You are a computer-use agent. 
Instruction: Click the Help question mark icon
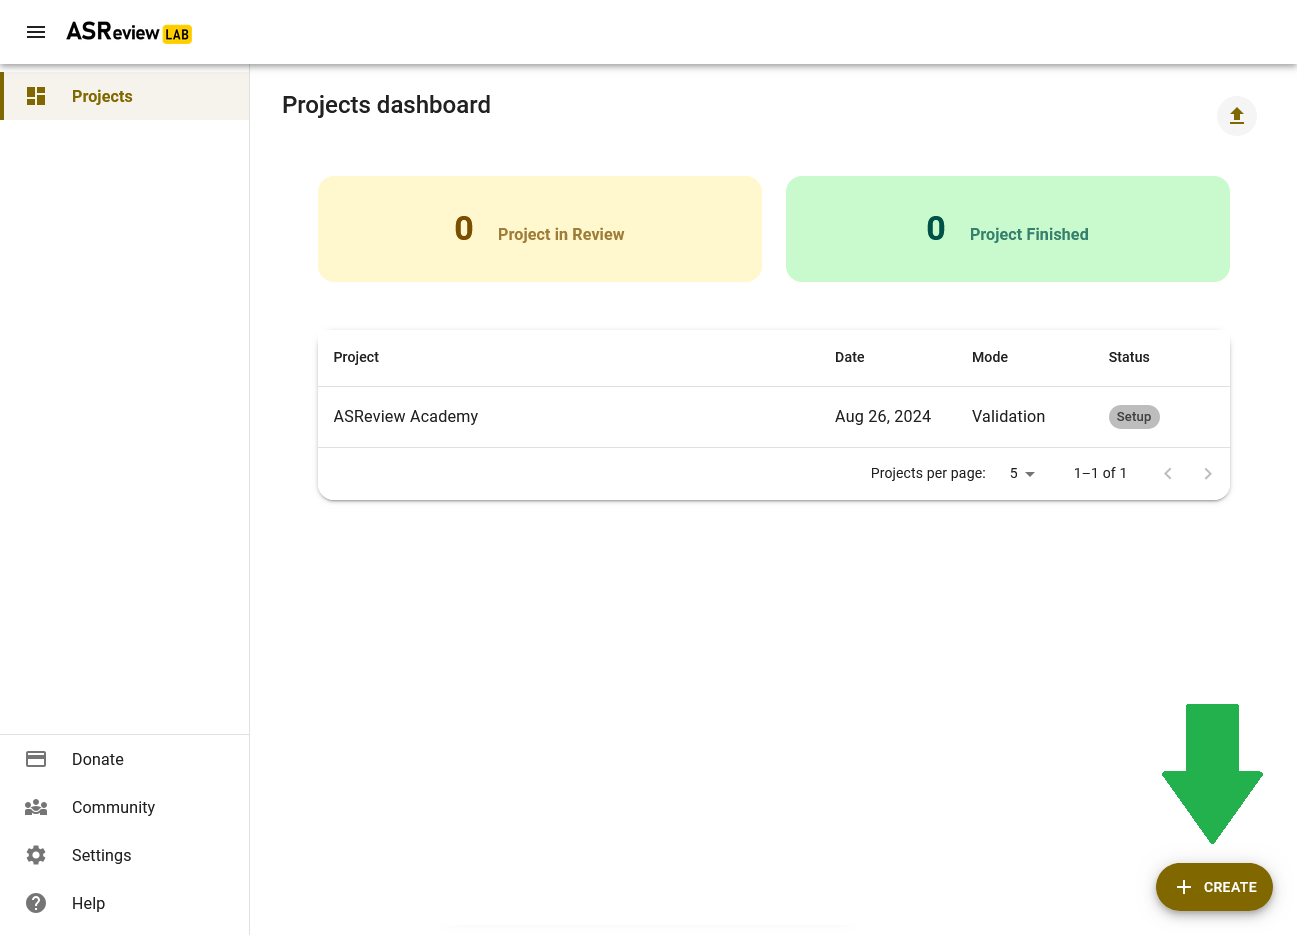pos(36,903)
